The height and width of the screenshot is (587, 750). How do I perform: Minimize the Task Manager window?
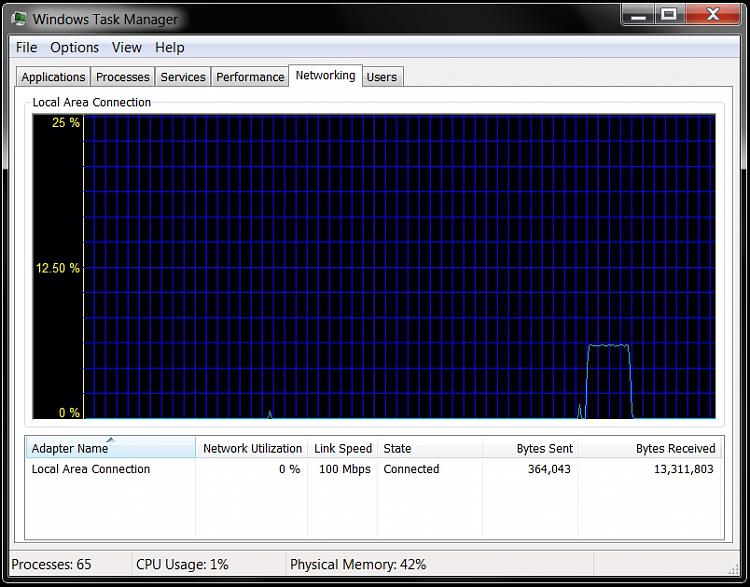point(638,14)
